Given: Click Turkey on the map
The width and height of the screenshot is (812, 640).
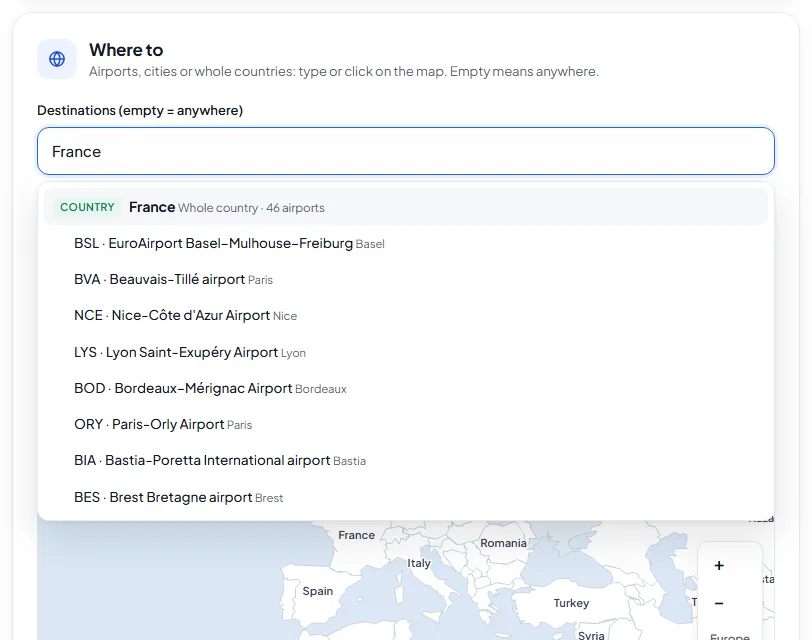Looking at the screenshot, I should pyautogui.click(x=571, y=603).
